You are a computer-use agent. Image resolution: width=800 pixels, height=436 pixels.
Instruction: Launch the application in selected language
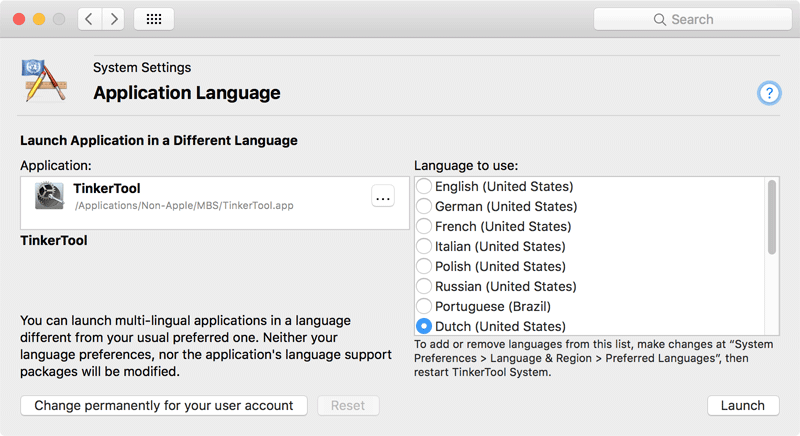coord(743,405)
